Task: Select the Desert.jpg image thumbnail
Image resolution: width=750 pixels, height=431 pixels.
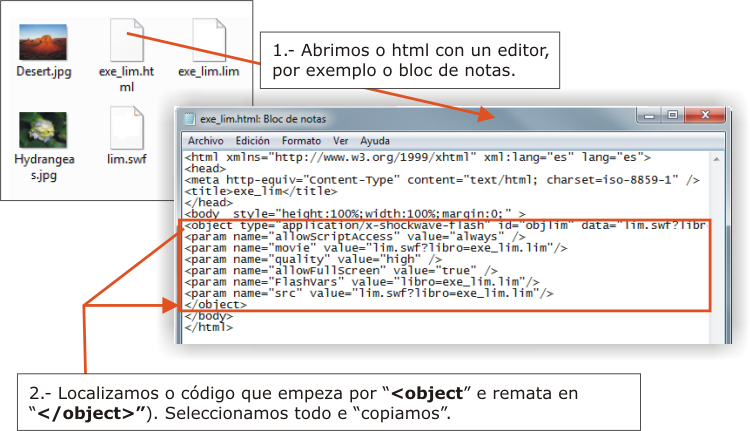Action: point(43,42)
